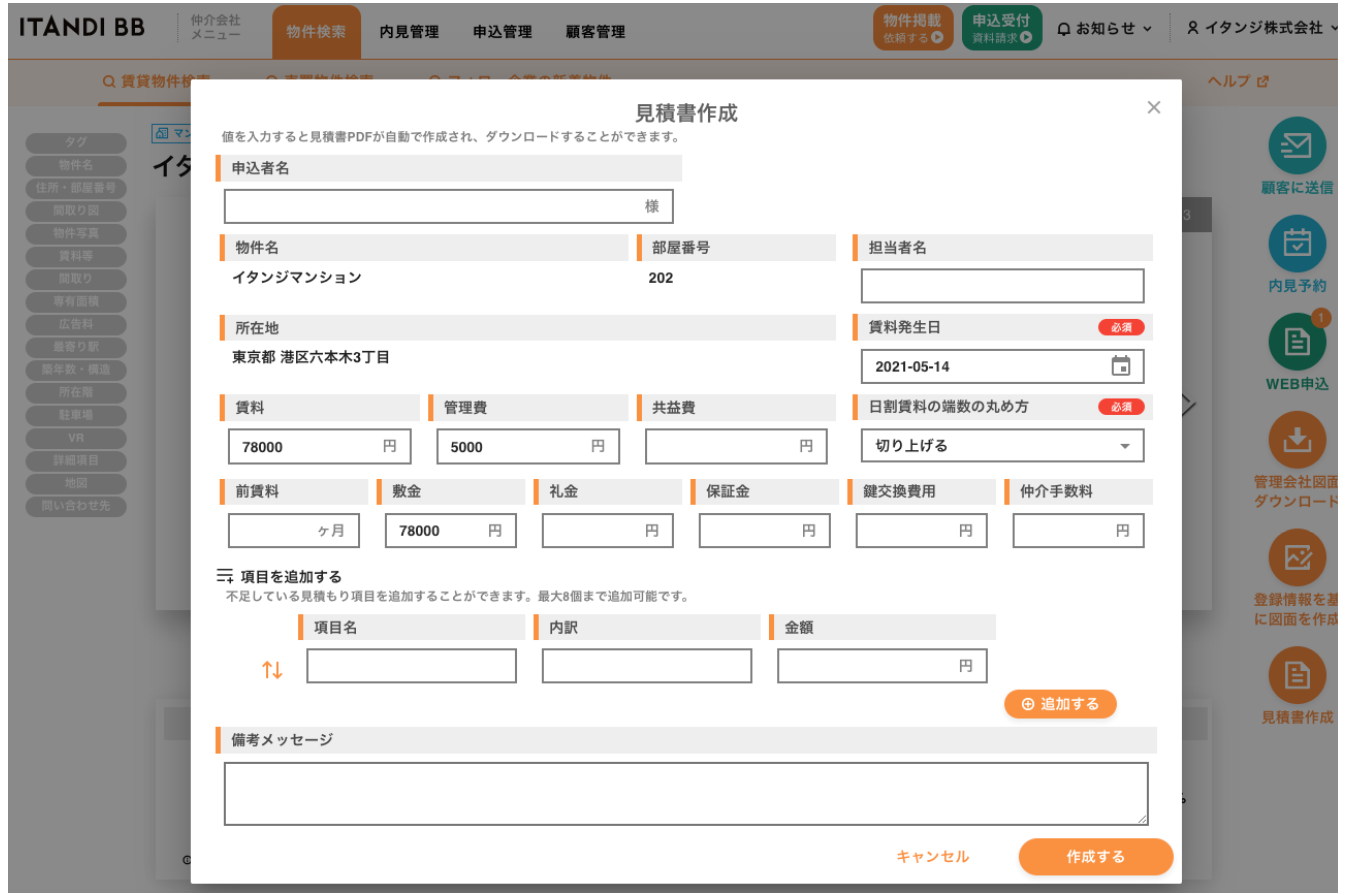Click the 担当者名 input field
The image size is (1350, 895).
(1002, 286)
